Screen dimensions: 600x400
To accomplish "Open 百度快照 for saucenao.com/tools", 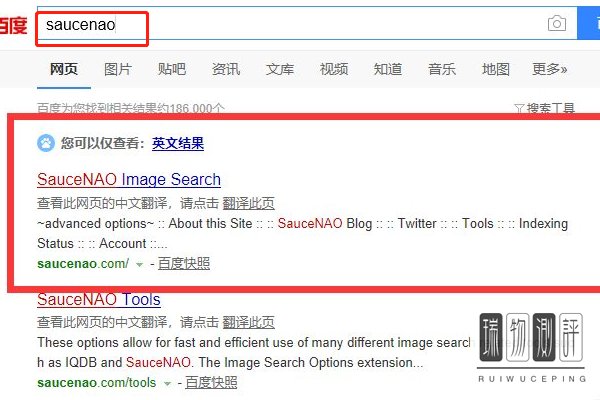I will pyautogui.click(x=211, y=382).
